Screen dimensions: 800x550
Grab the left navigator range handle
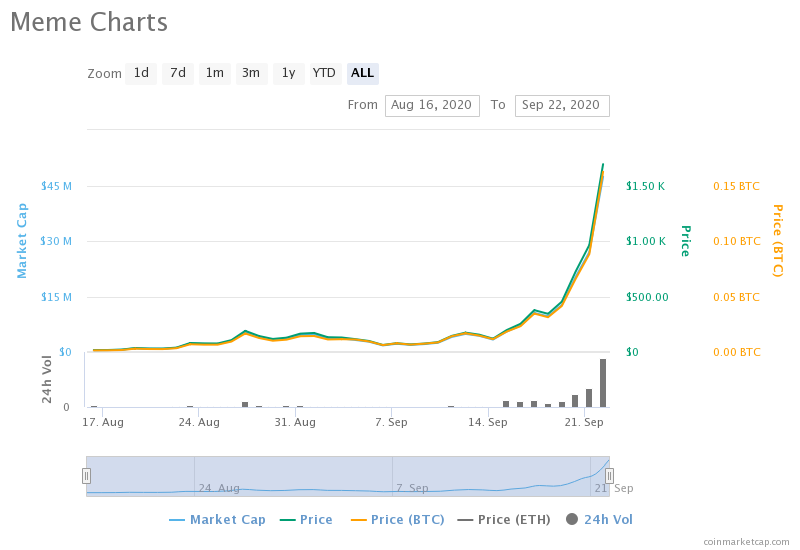tap(86, 476)
